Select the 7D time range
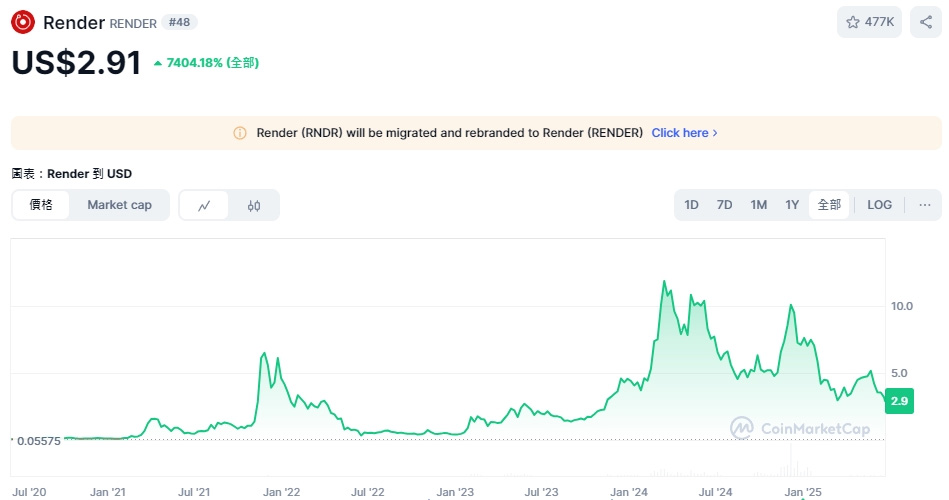Image resolution: width=949 pixels, height=500 pixels. (x=724, y=205)
